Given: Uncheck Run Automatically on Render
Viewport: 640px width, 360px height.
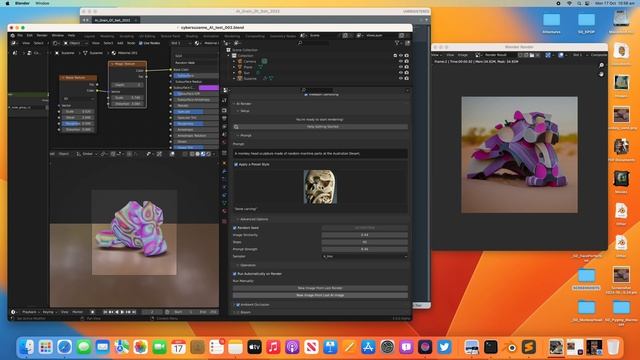Looking at the screenshot, I should coord(235,274).
